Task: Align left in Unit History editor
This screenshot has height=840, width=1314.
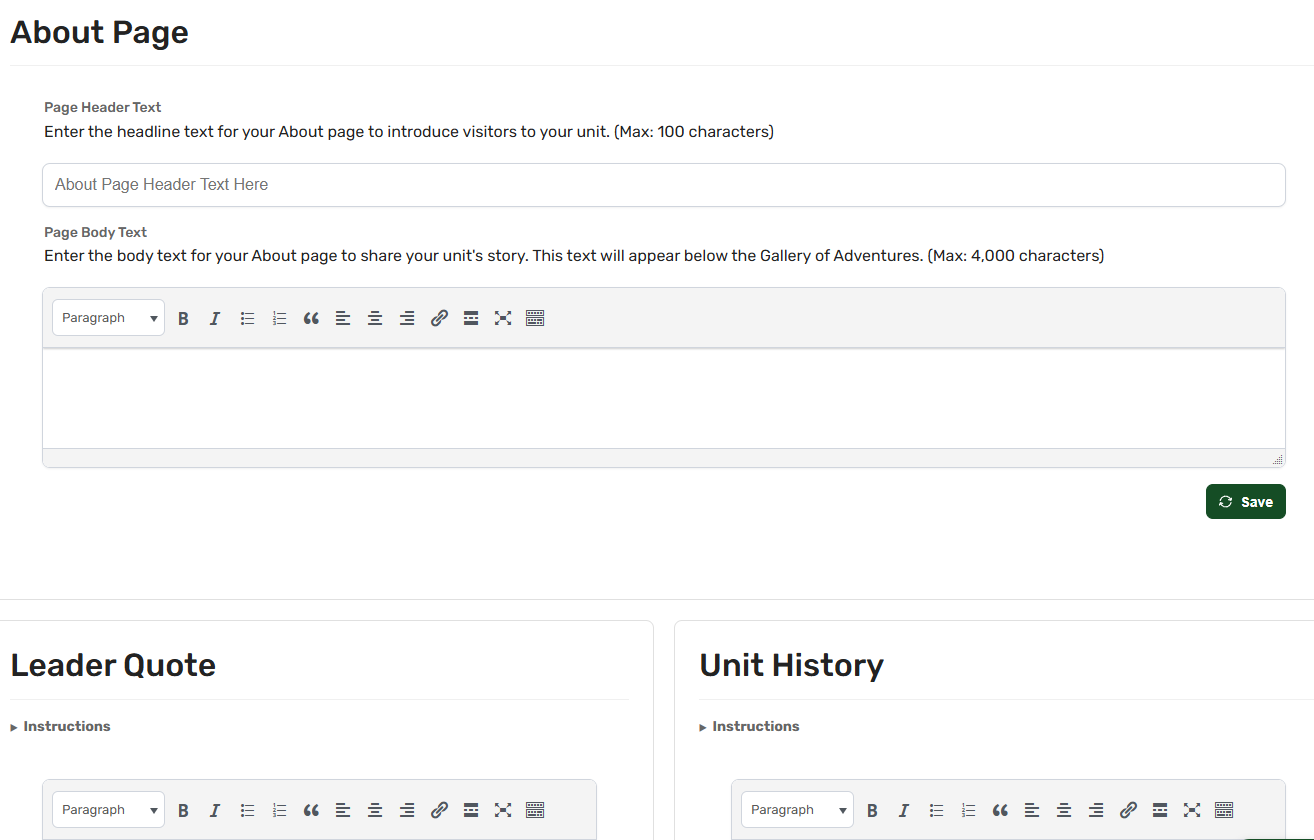Action: [1032, 810]
